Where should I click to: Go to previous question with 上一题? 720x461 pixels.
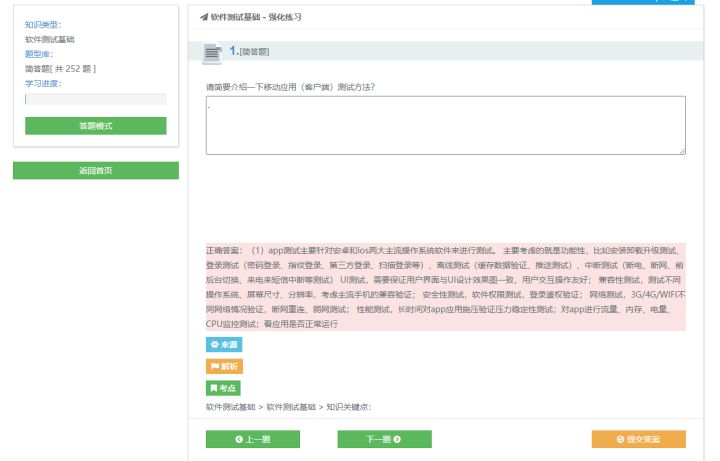tap(253, 439)
